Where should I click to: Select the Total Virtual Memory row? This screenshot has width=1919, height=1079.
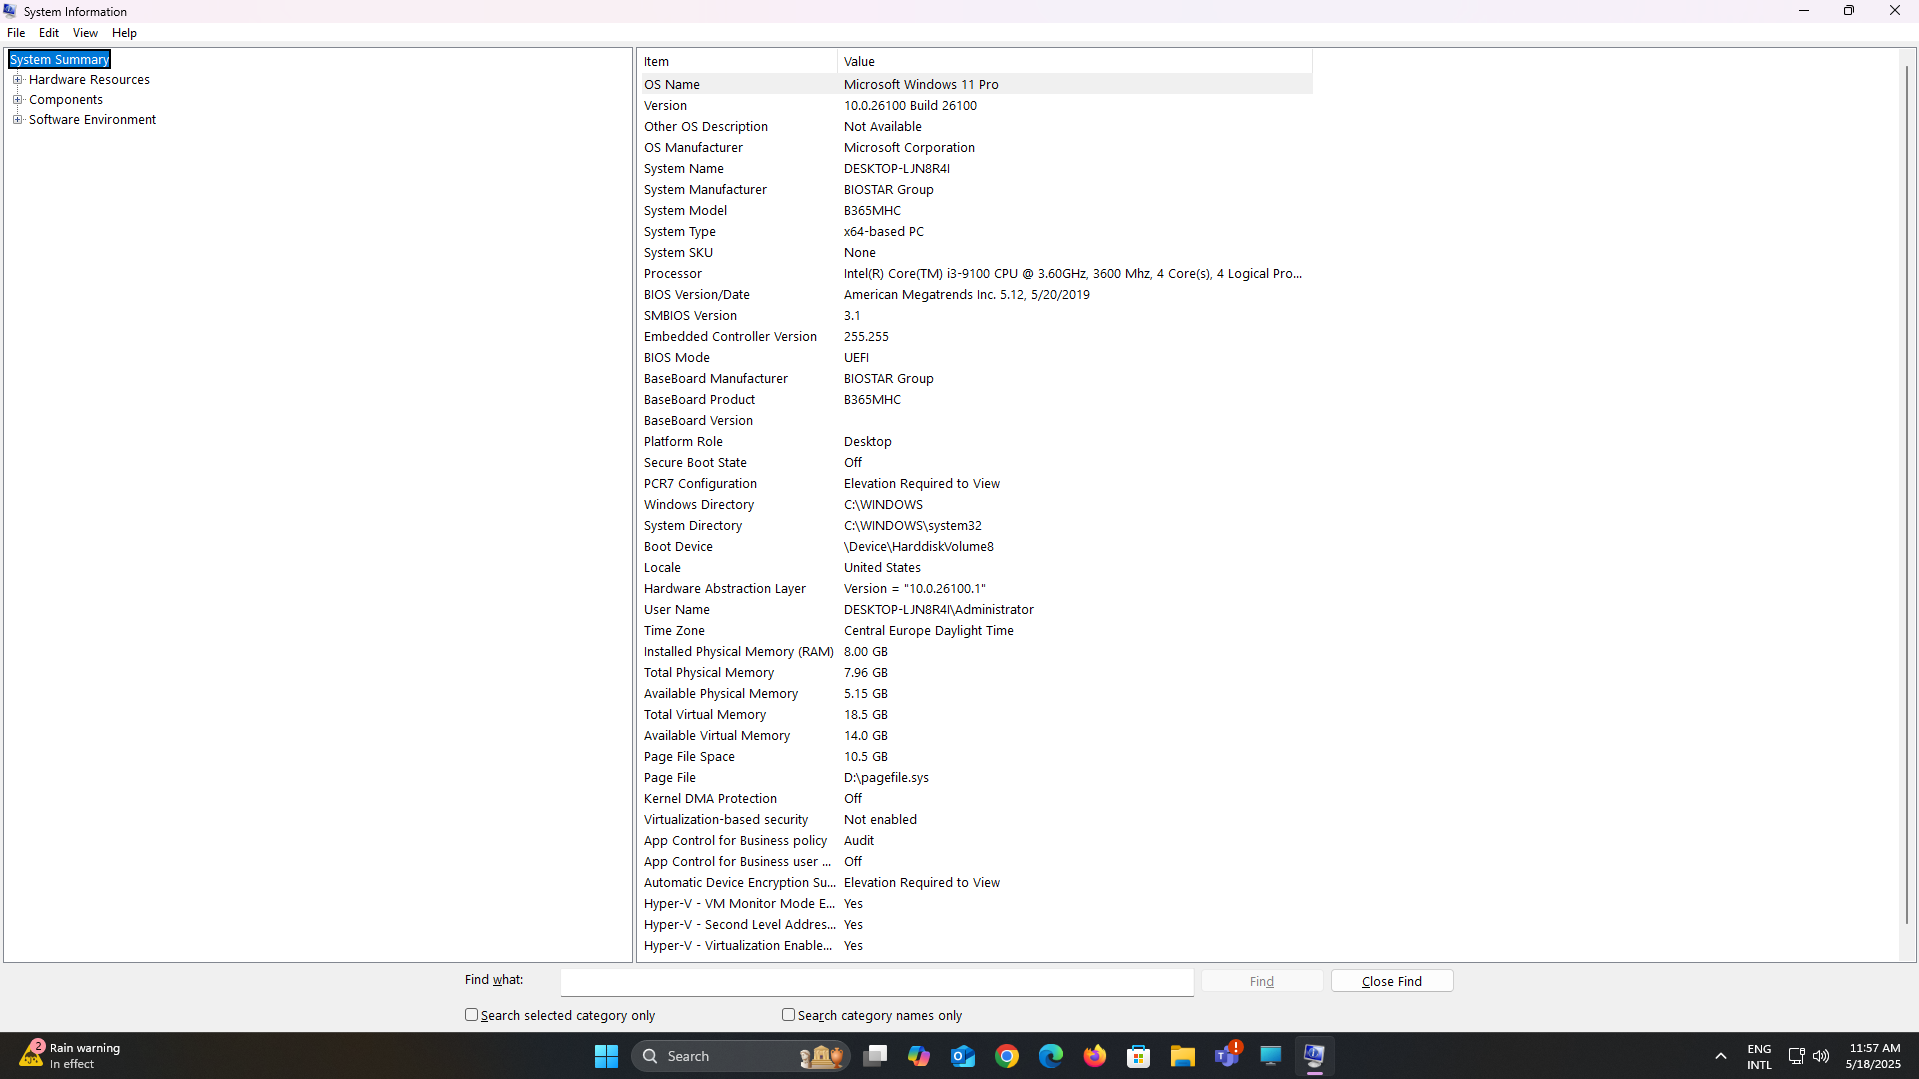976,715
